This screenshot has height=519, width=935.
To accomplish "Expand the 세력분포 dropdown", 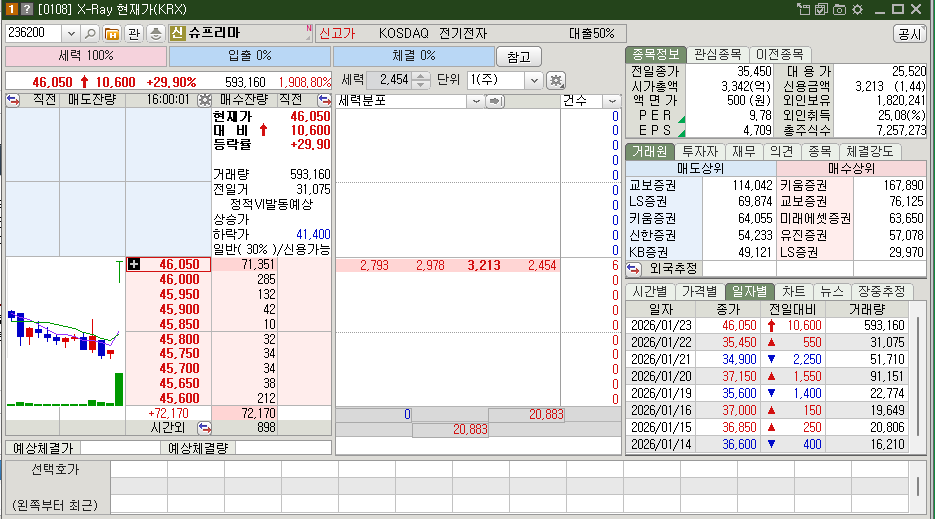I will point(476,101).
